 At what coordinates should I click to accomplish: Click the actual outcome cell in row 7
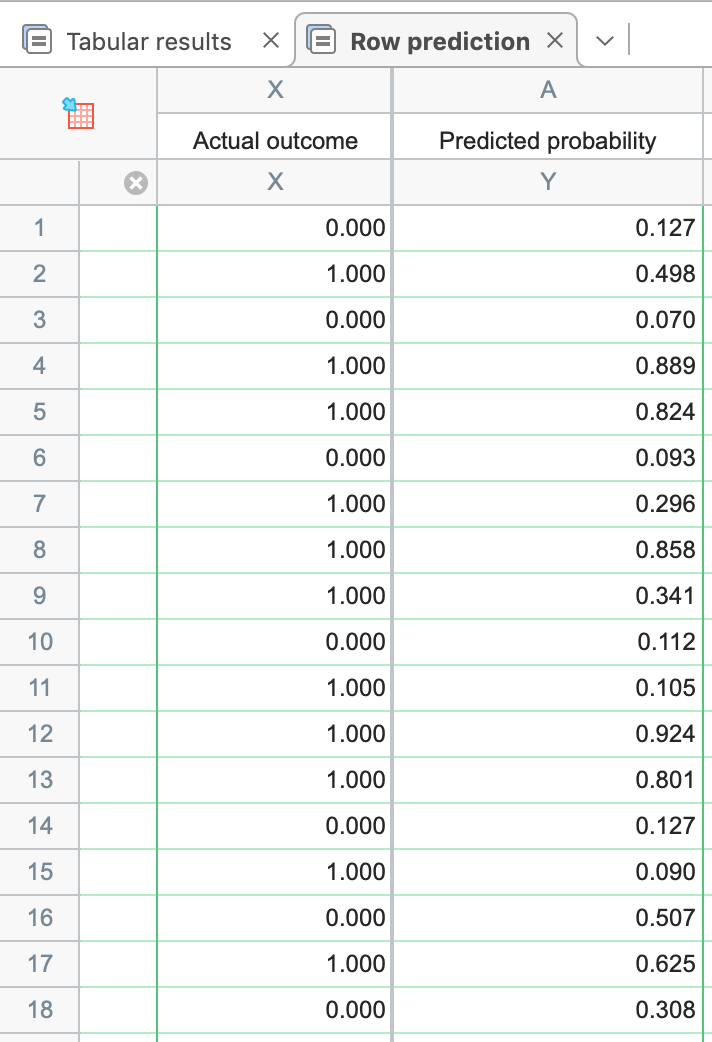[x=275, y=504]
